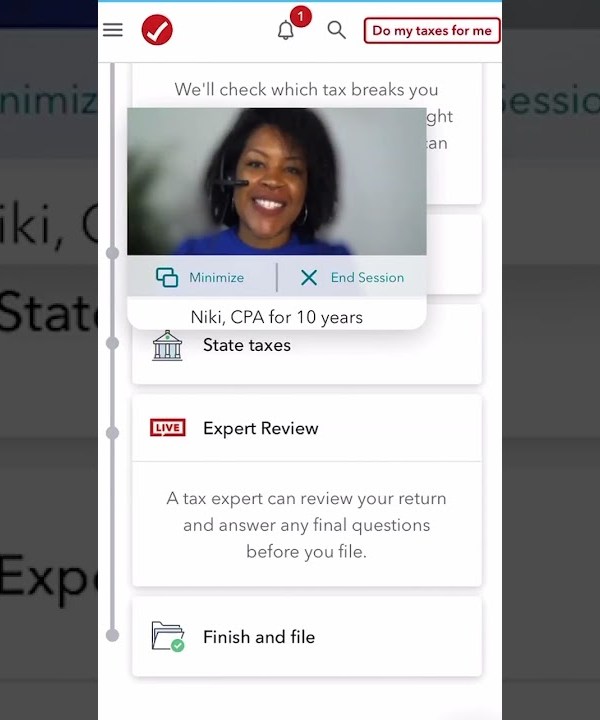The image size is (600, 720).
Task: Click the expert video feed
Action: 277,181
